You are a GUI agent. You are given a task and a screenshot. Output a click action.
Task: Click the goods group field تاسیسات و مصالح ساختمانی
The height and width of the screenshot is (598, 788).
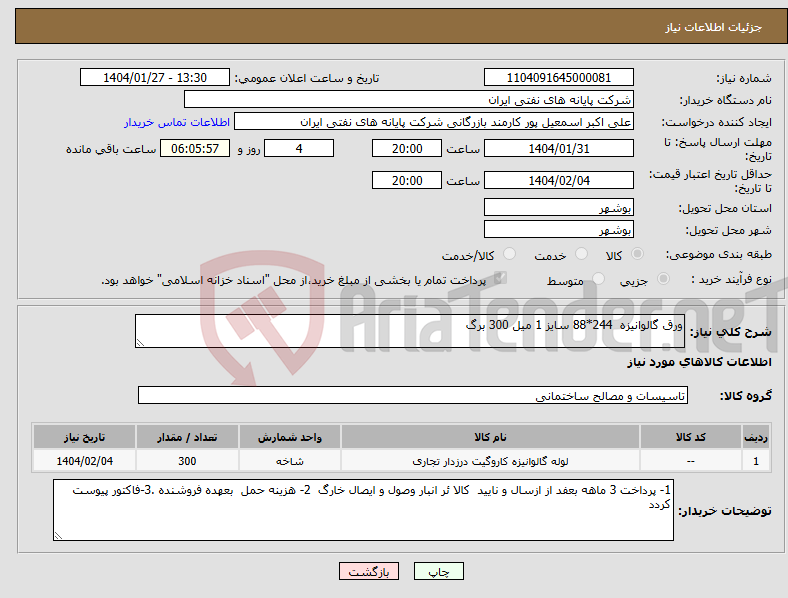coord(413,395)
